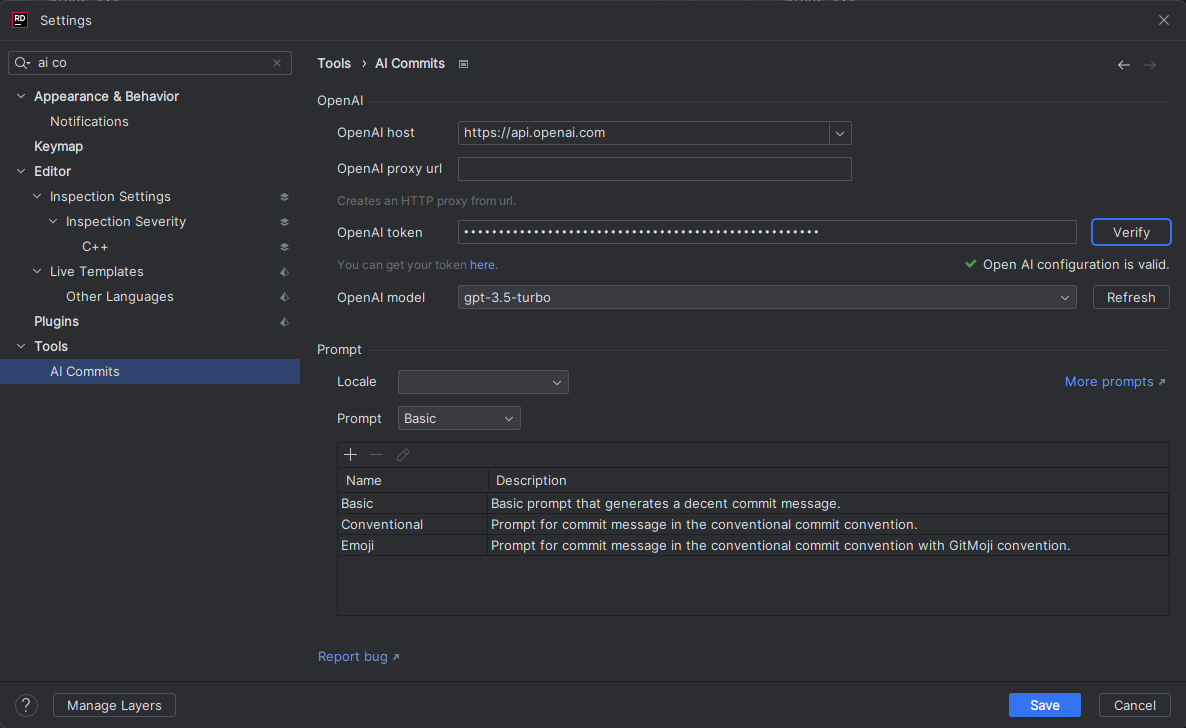
Task: Clear the settings search field
Action: [277, 63]
